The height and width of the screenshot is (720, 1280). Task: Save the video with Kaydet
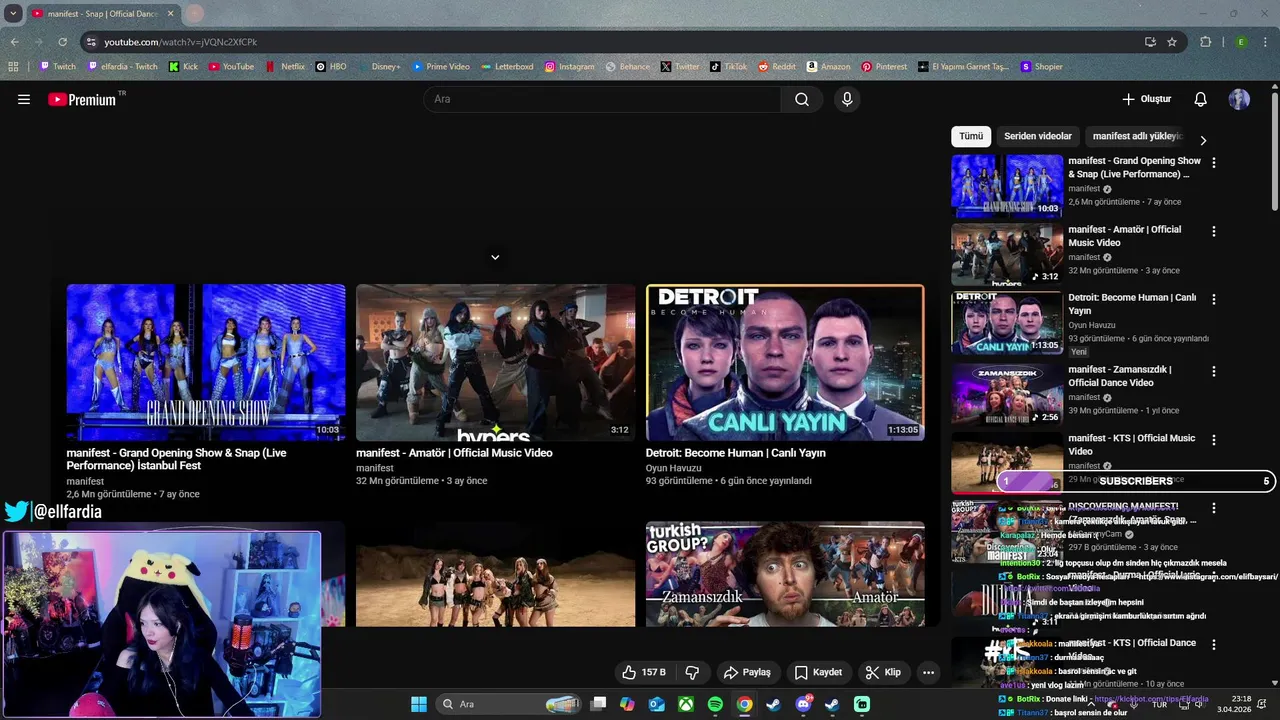tap(818, 672)
